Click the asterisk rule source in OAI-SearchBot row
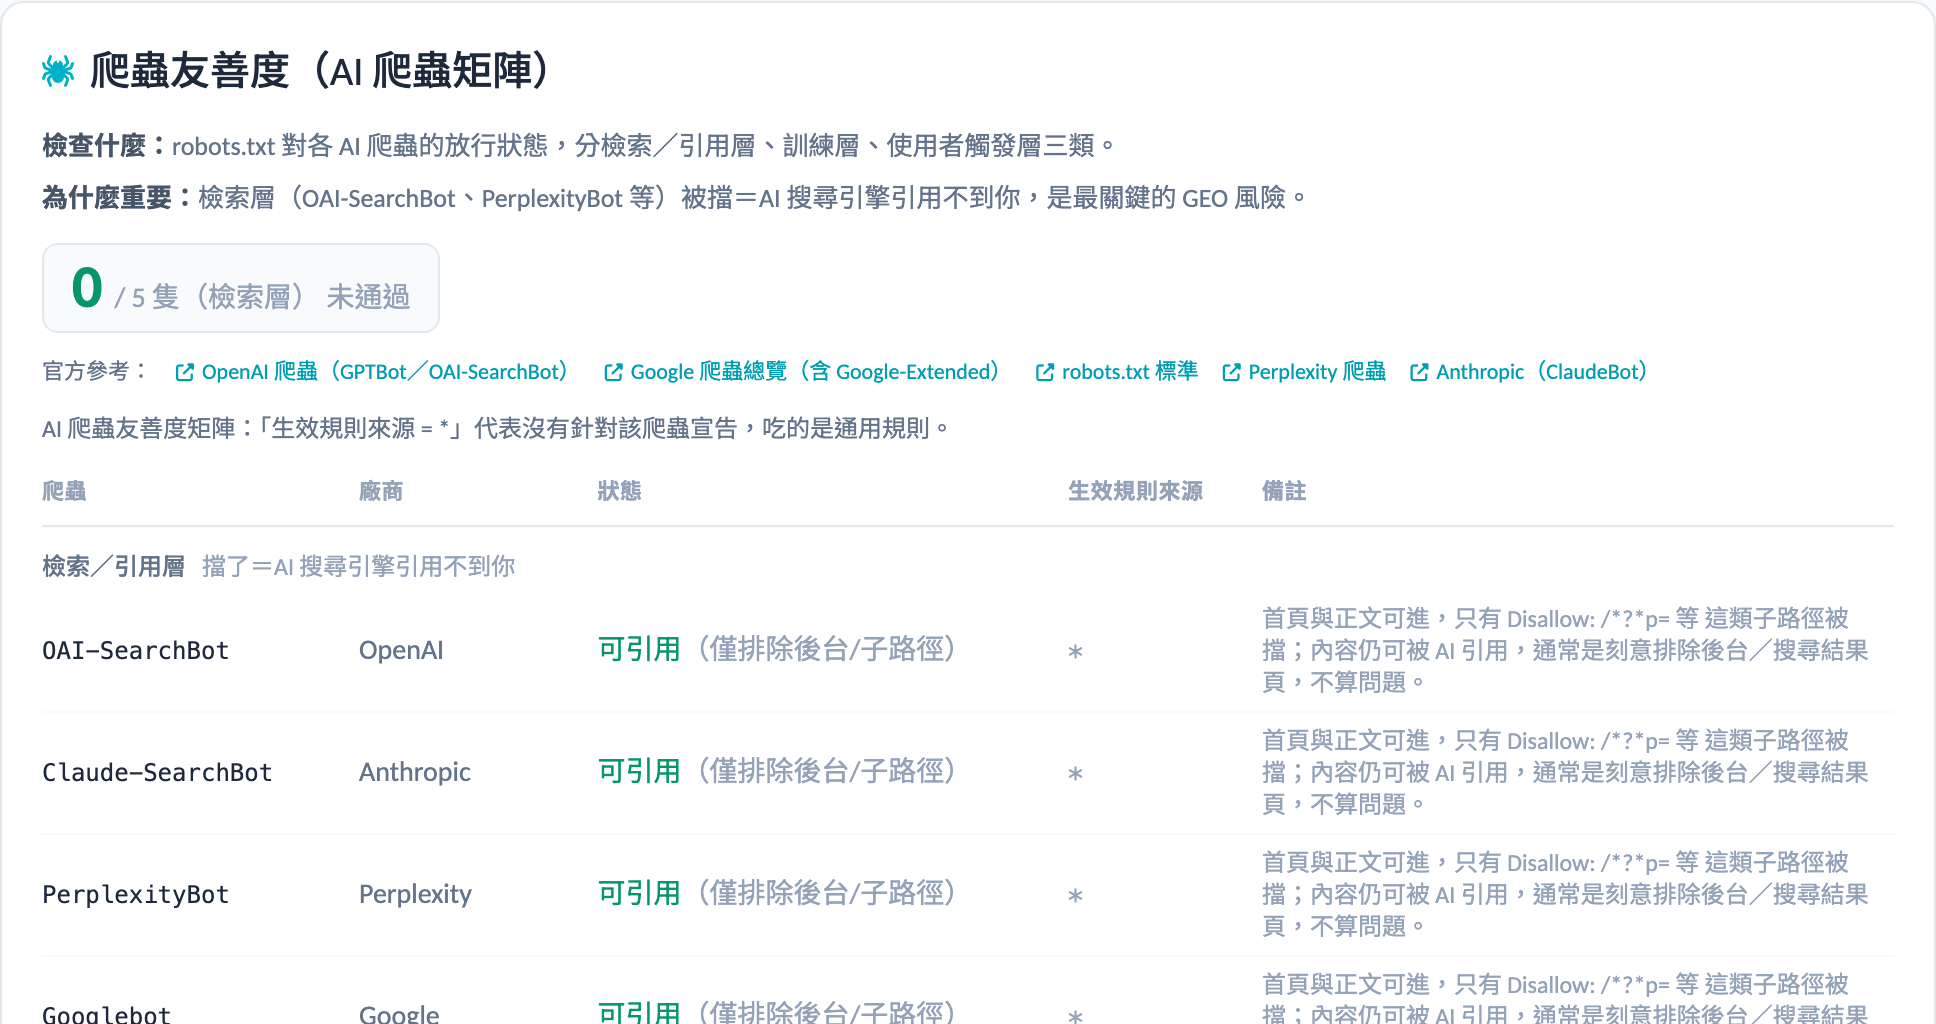This screenshot has height=1024, width=1936. (1076, 652)
